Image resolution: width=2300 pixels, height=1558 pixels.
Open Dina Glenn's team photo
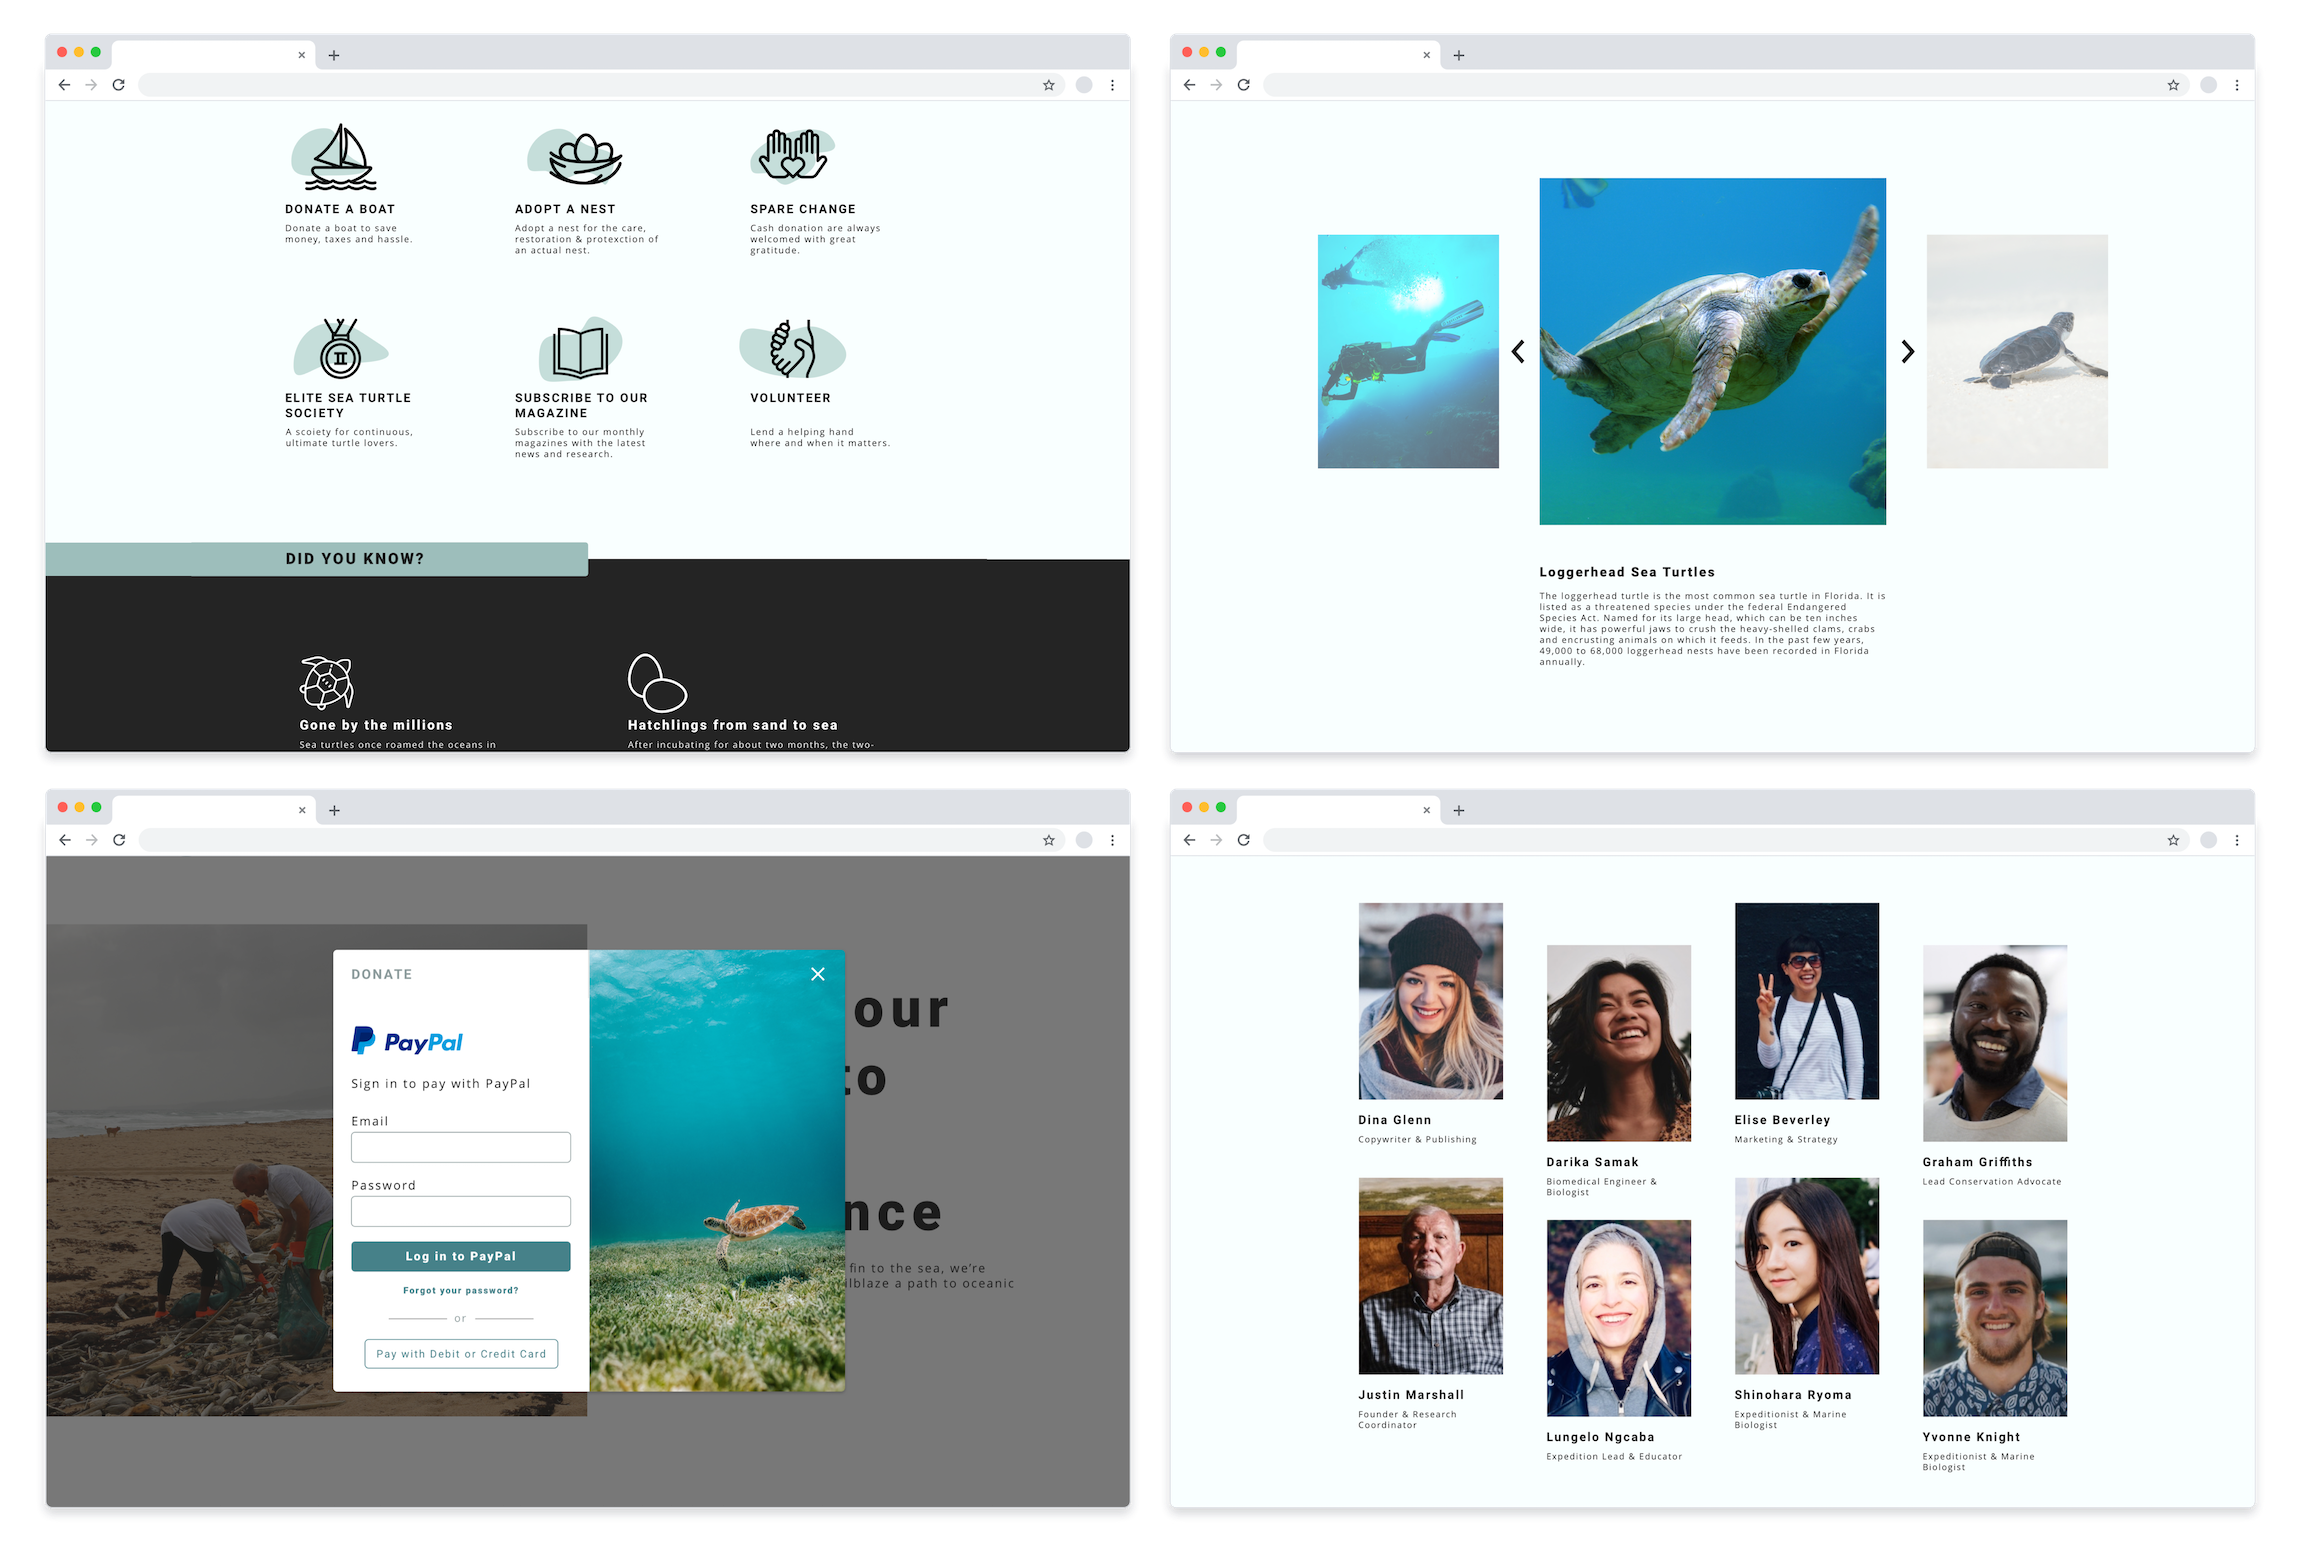(1430, 1001)
